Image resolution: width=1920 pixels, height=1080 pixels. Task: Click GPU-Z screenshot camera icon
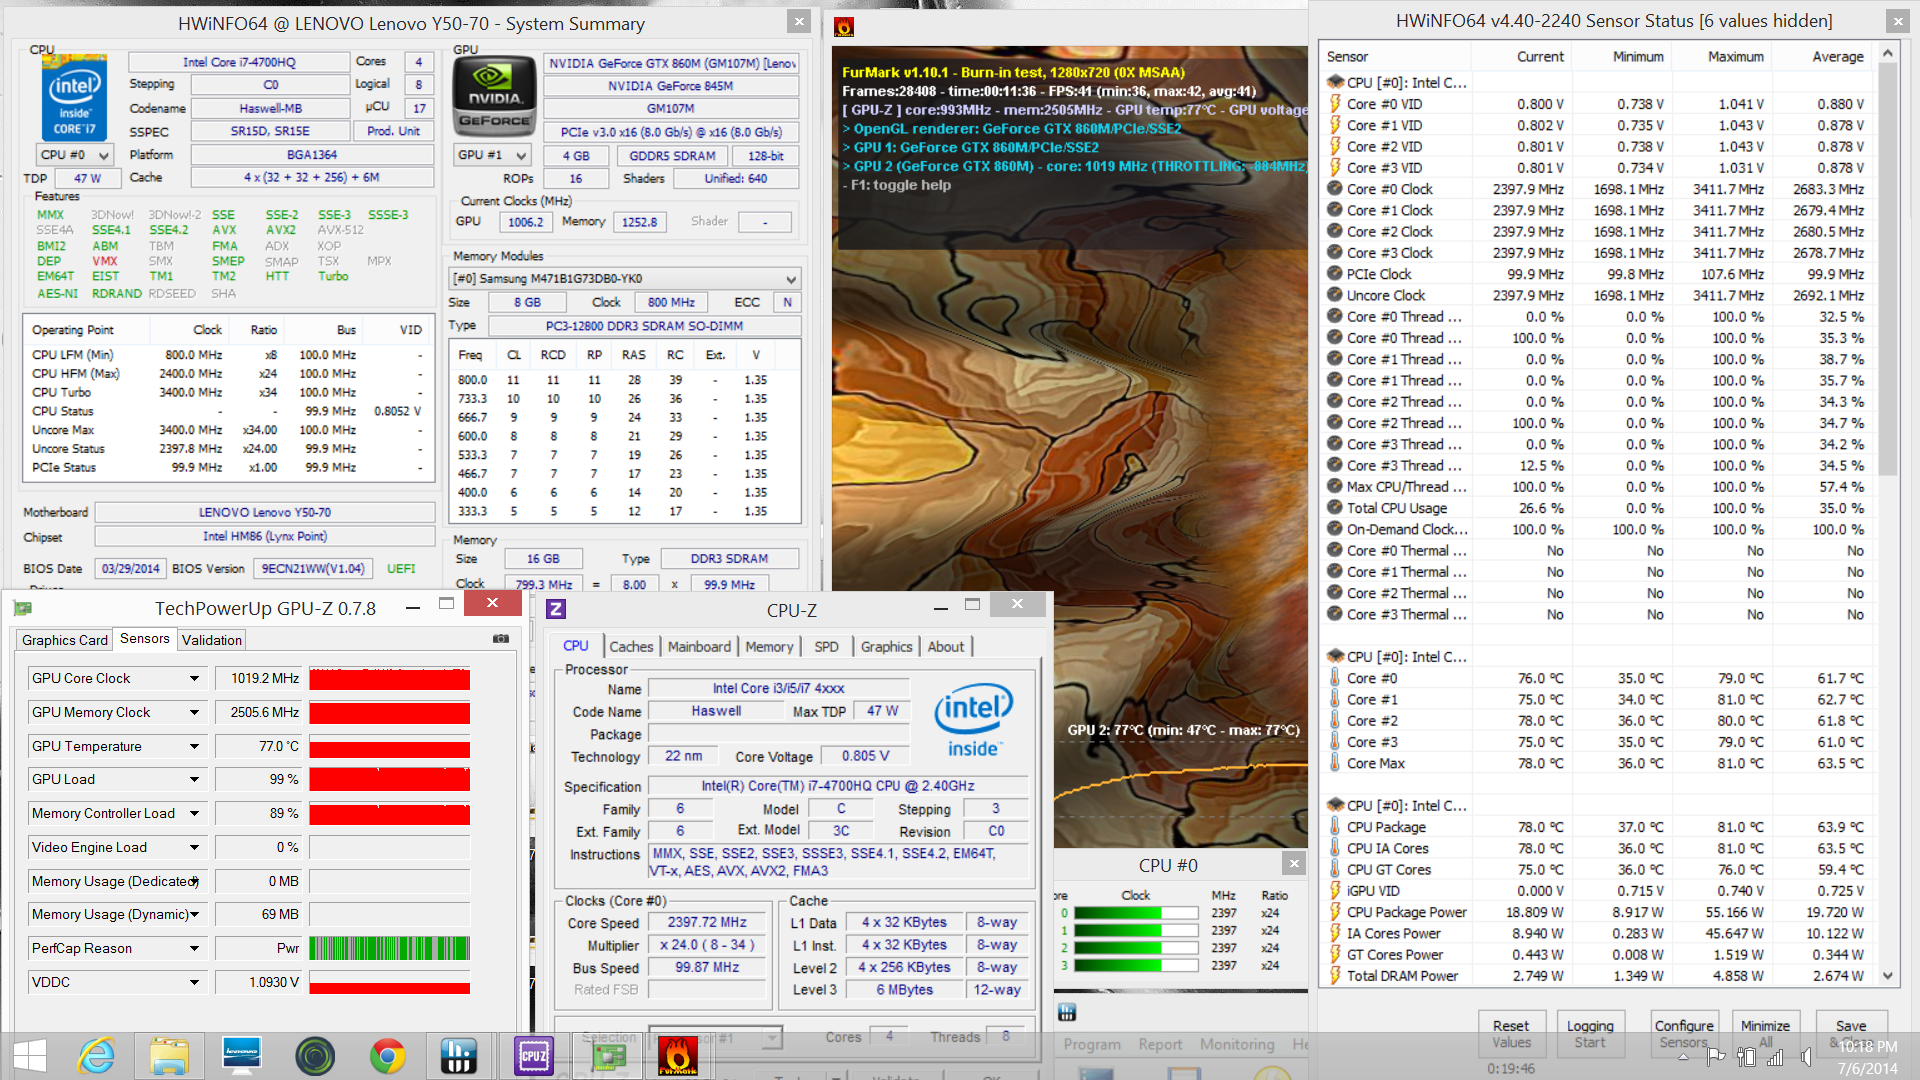pyautogui.click(x=501, y=639)
